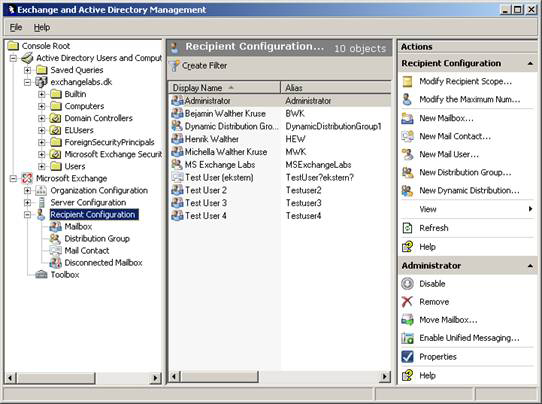
Task: Click the Modify Recipient Scope icon
Action: [408, 82]
